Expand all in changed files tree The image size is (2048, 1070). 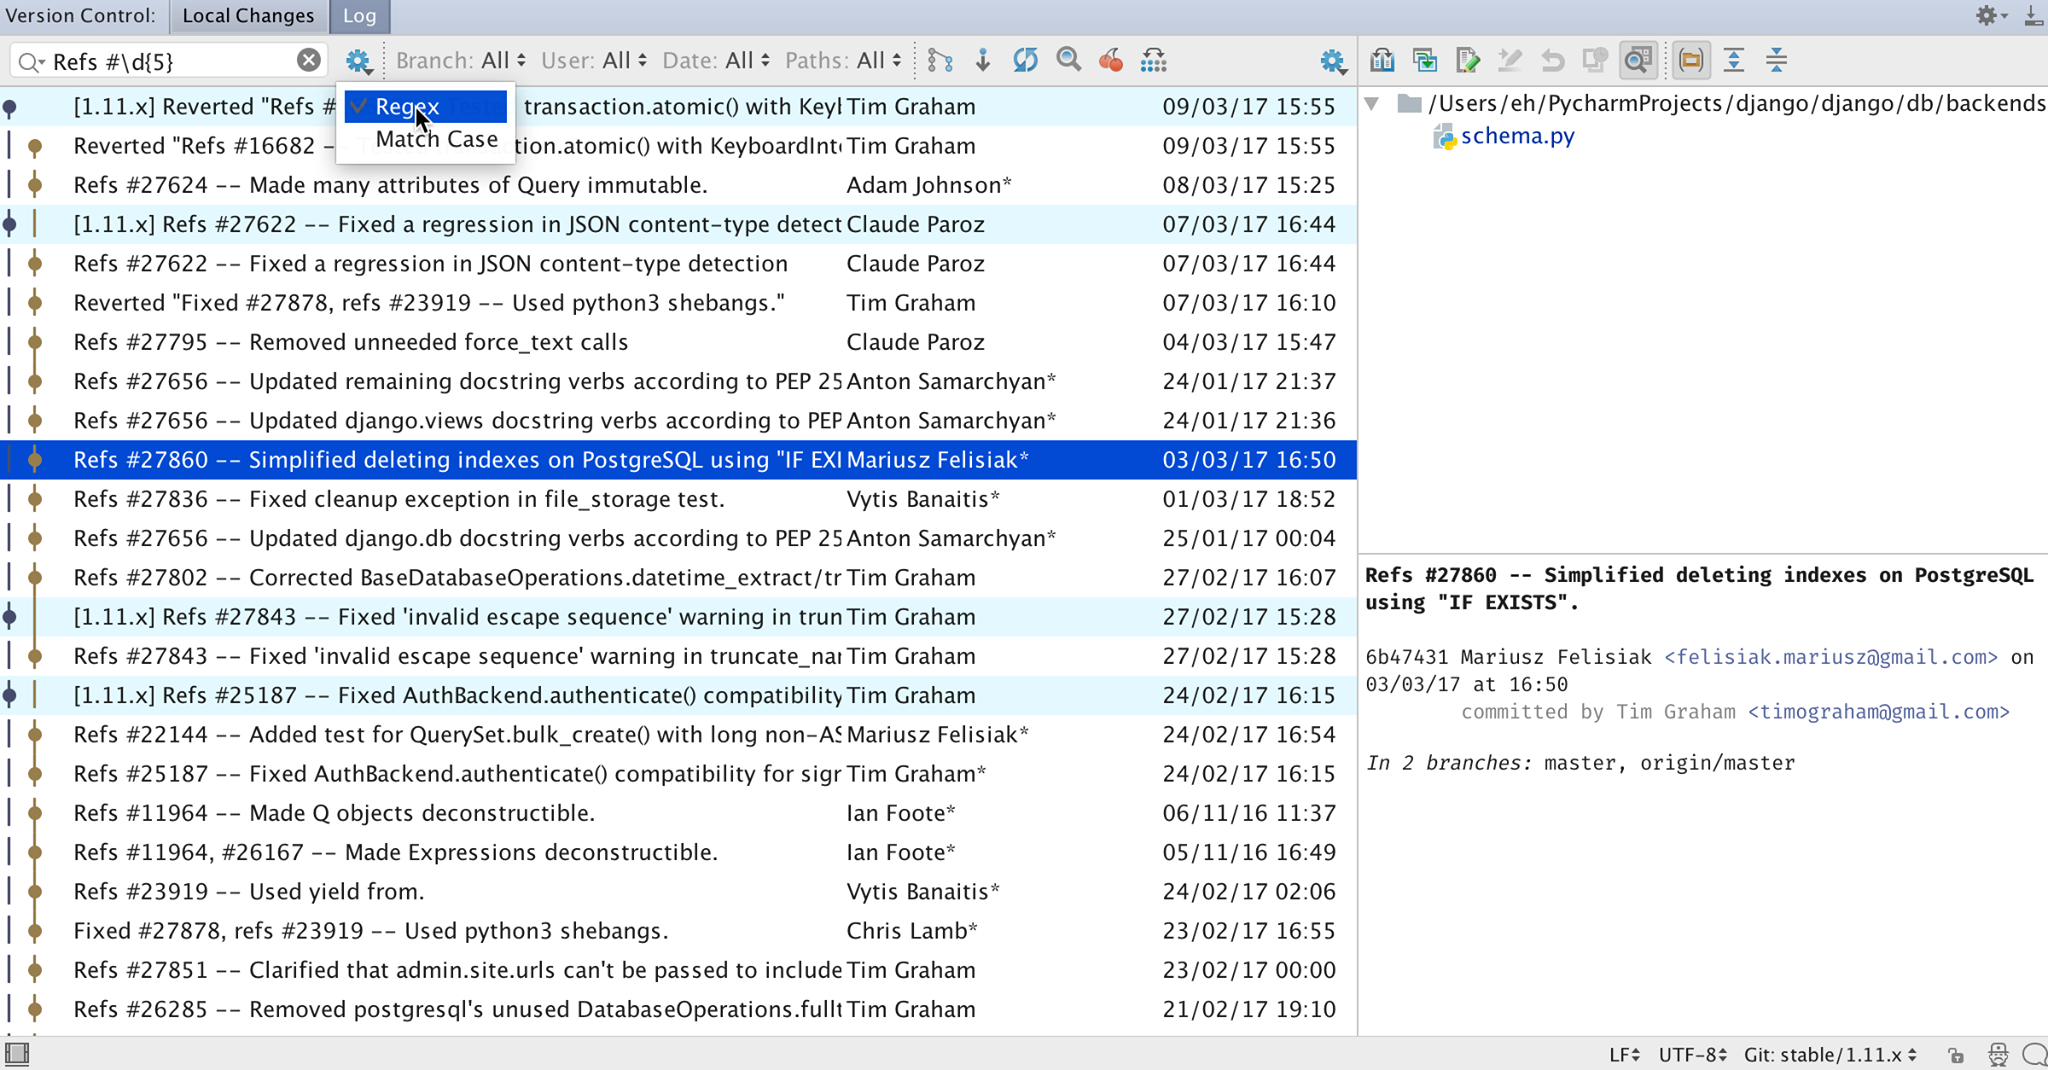(x=1734, y=60)
